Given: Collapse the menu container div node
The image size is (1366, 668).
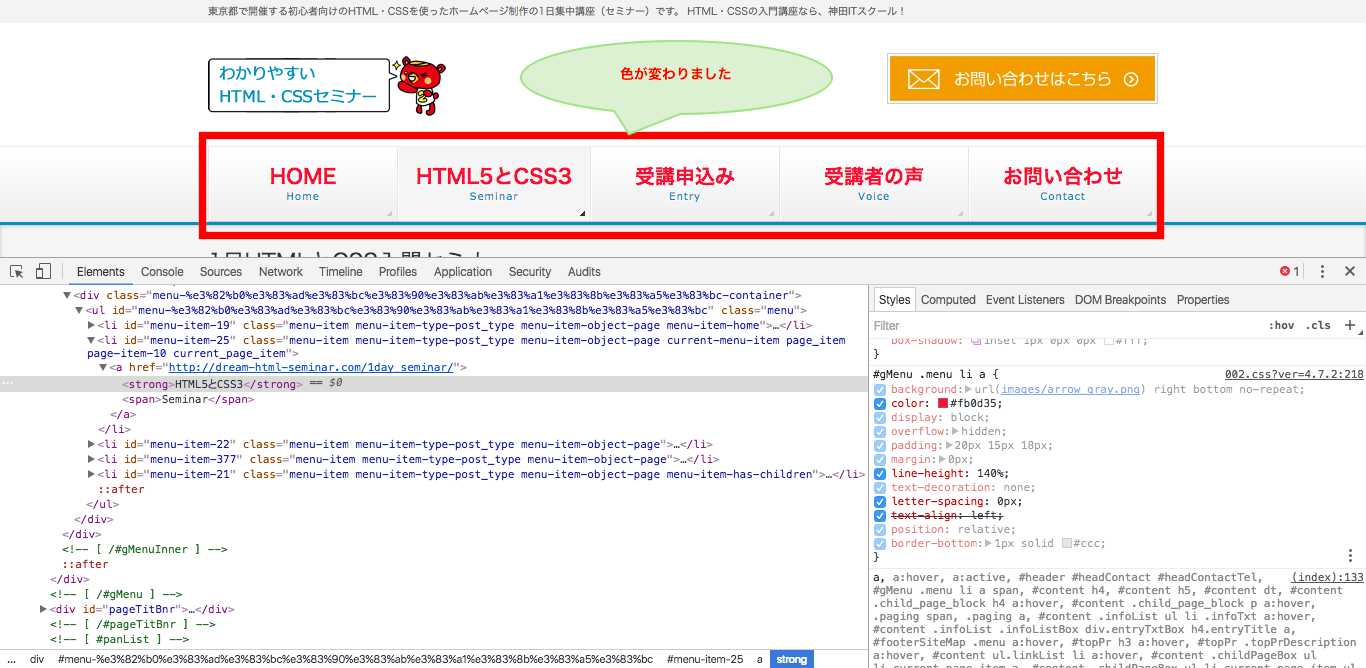Looking at the screenshot, I should point(67,296).
